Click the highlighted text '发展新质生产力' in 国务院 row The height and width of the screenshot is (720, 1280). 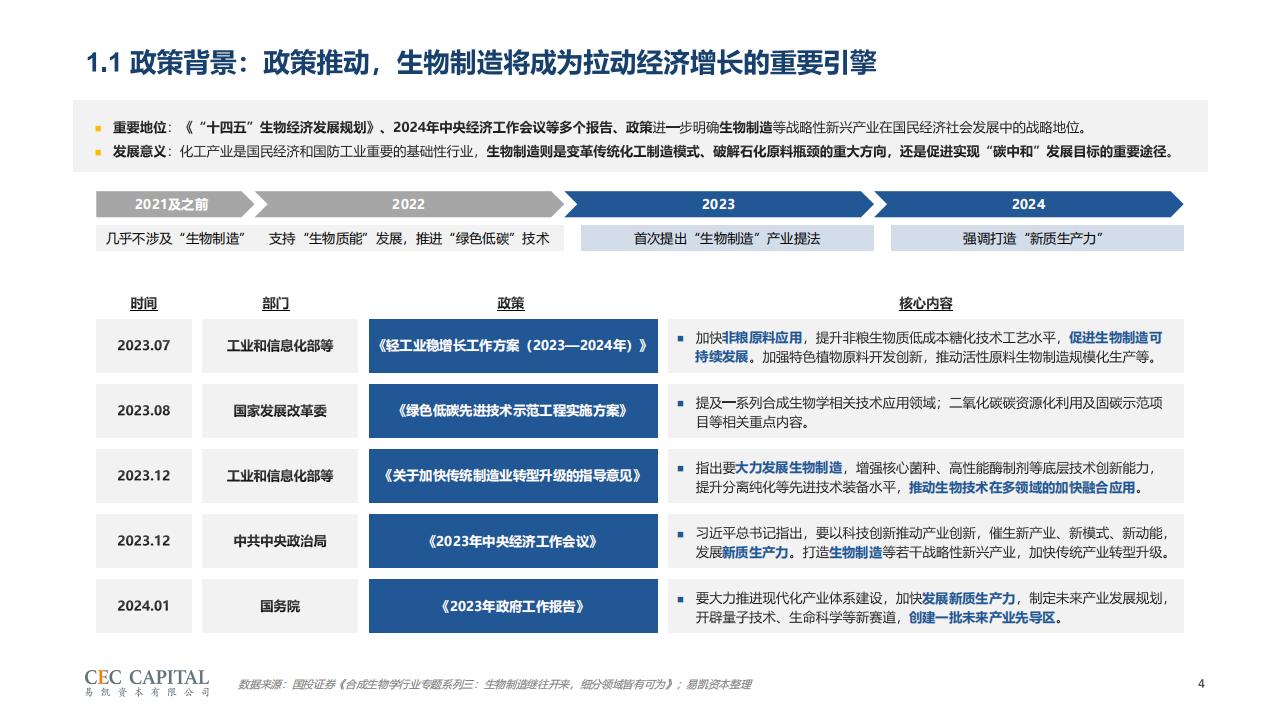(969, 598)
